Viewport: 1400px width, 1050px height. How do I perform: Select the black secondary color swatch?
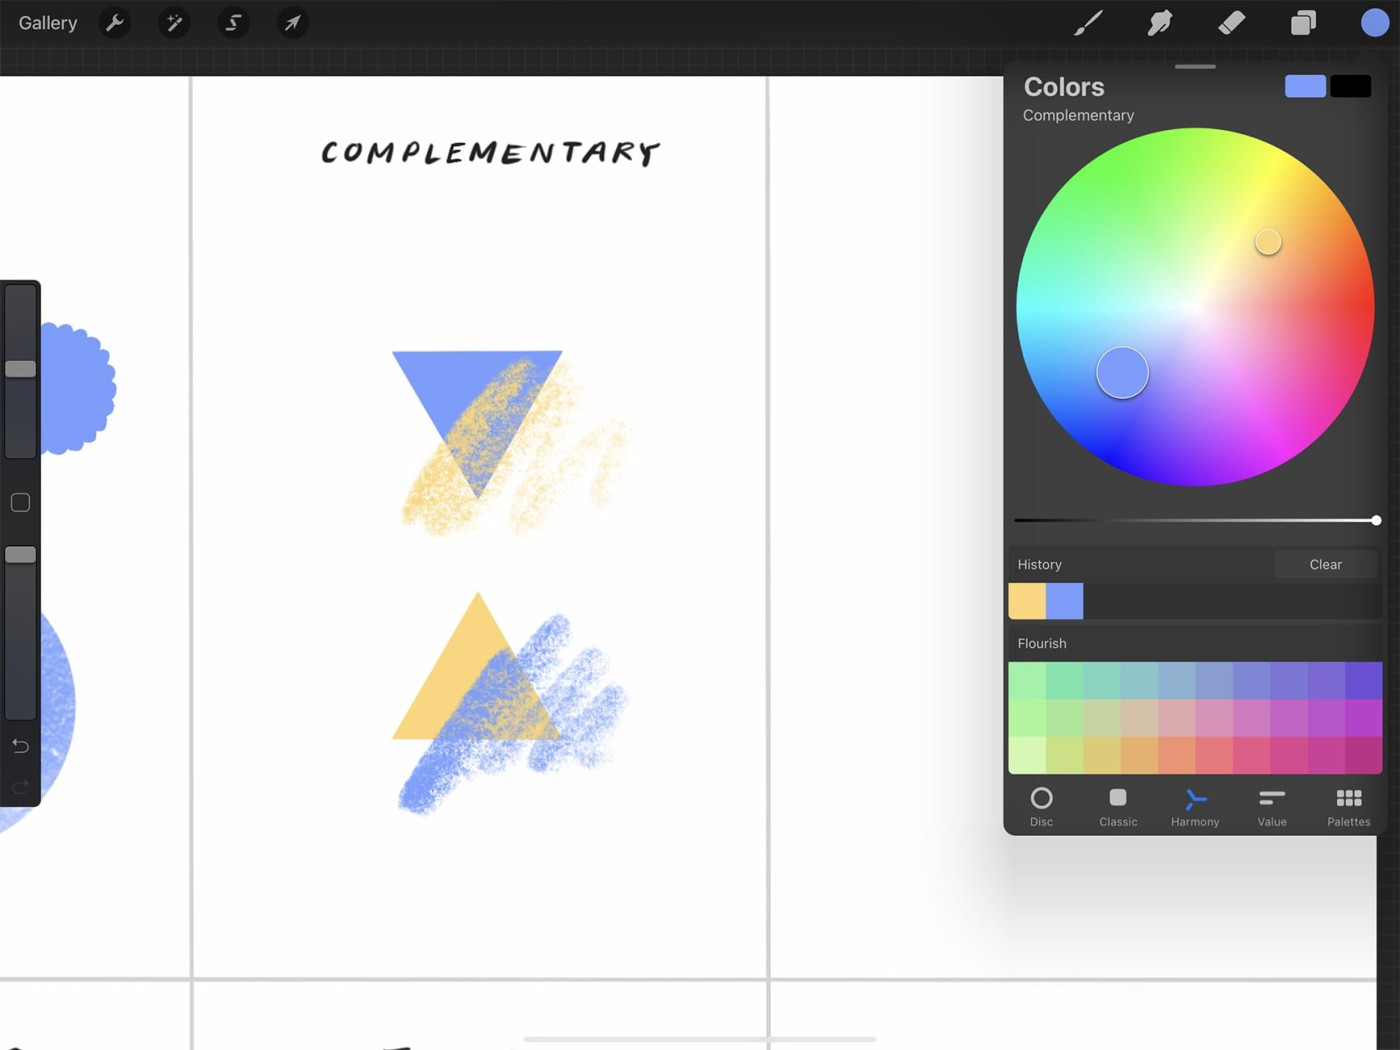pyautogui.click(x=1350, y=86)
